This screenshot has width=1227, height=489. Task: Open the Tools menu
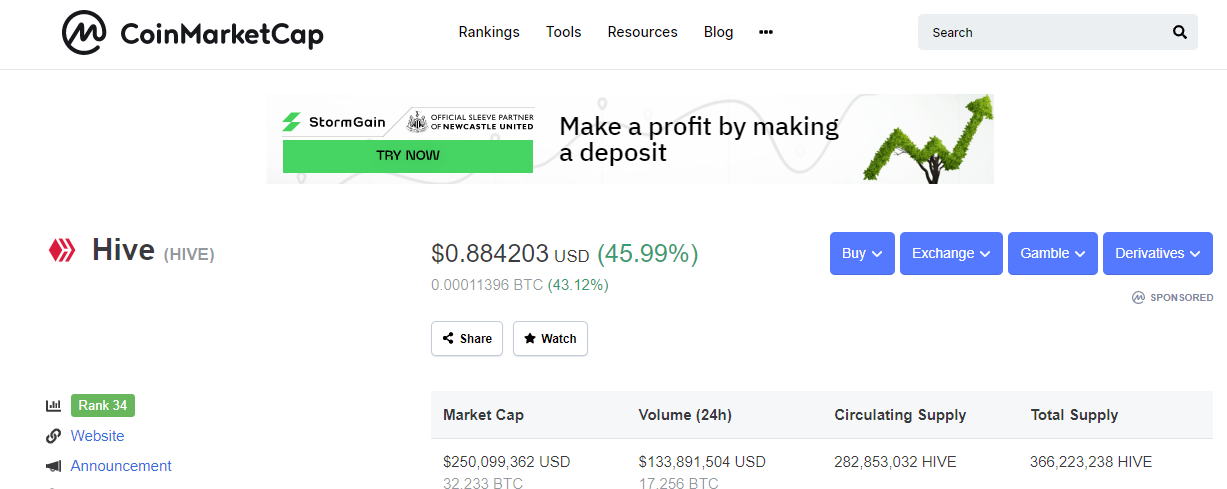tap(563, 32)
